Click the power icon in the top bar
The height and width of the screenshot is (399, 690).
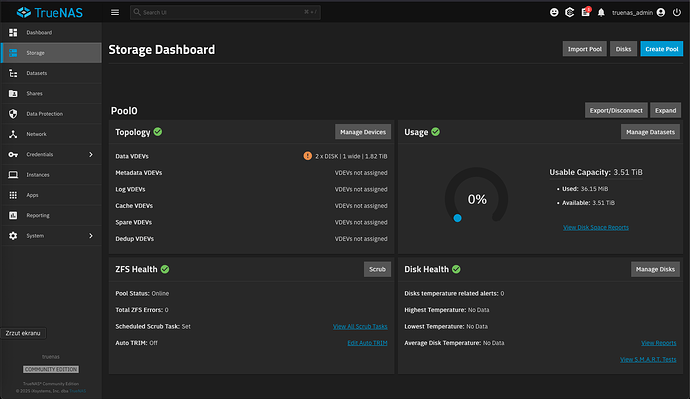[x=677, y=12]
